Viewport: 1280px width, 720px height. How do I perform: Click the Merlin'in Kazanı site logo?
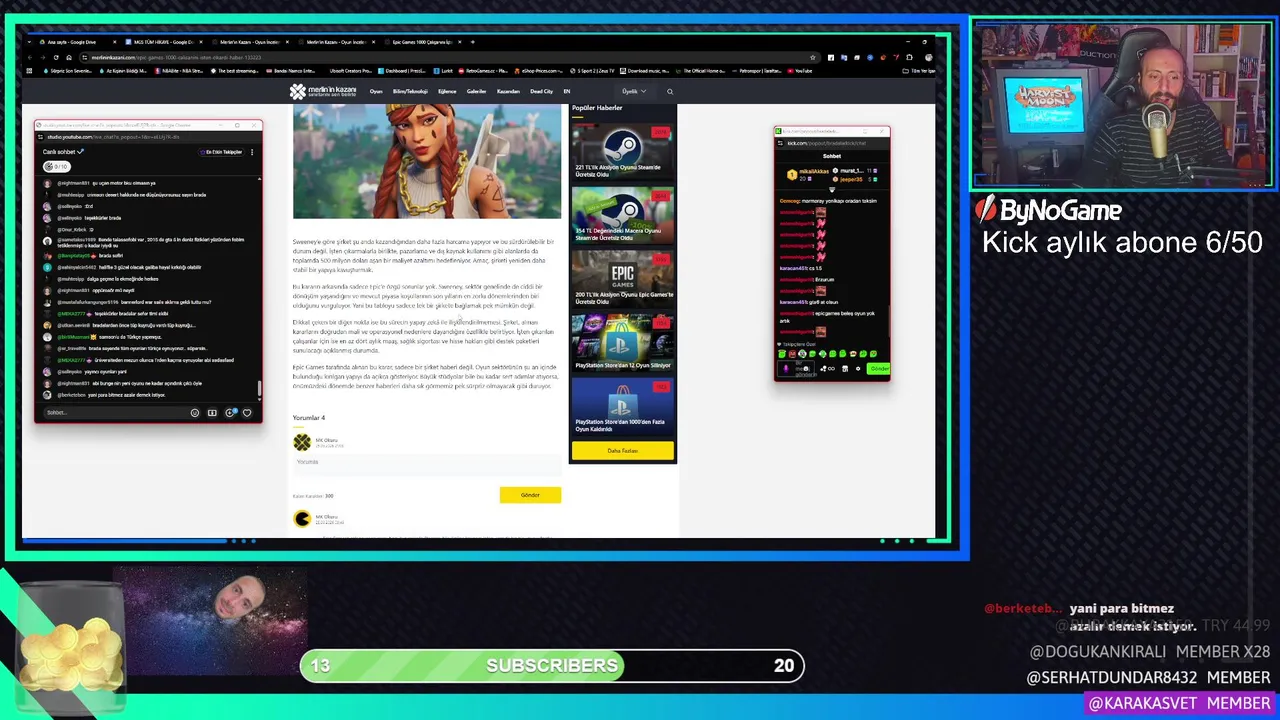coord(323,92)
